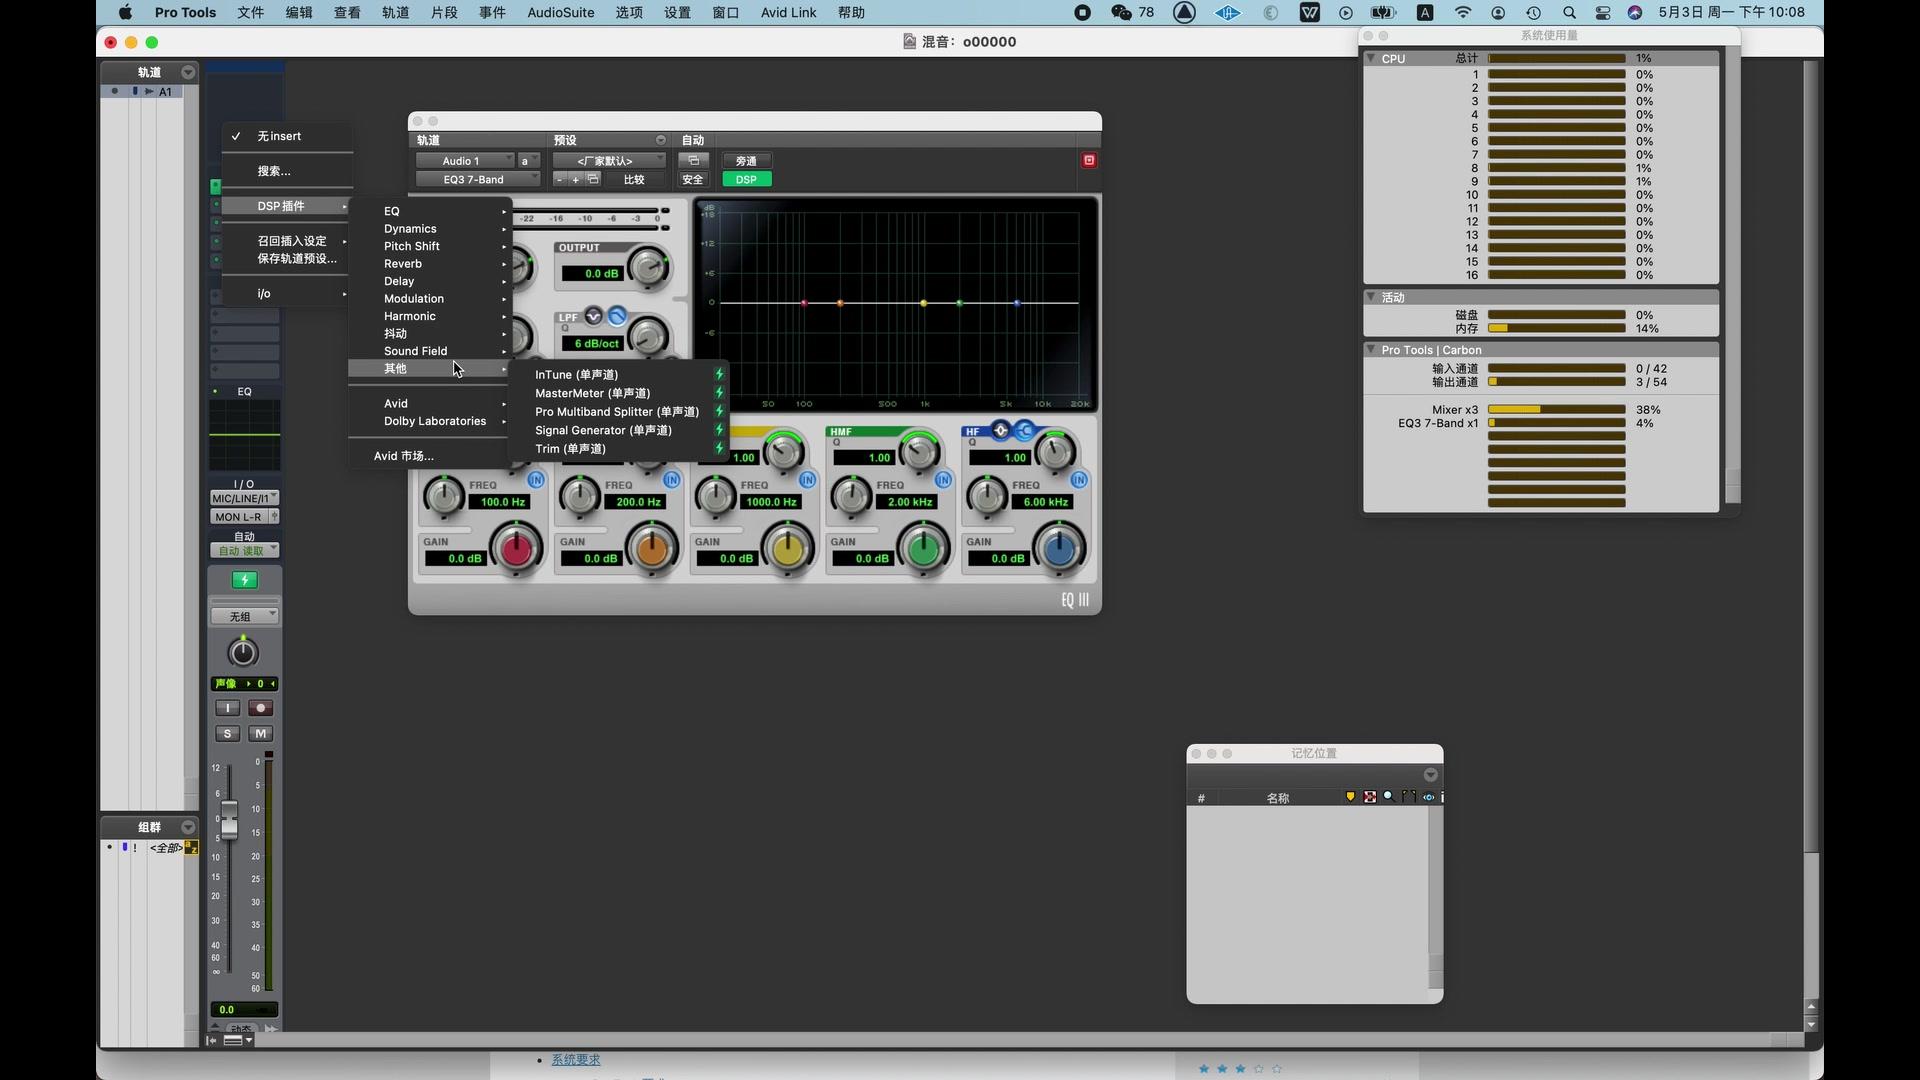
Task: Click the track visibility eye icon in Memory Locations
Action: click(x=1428, y=797)
